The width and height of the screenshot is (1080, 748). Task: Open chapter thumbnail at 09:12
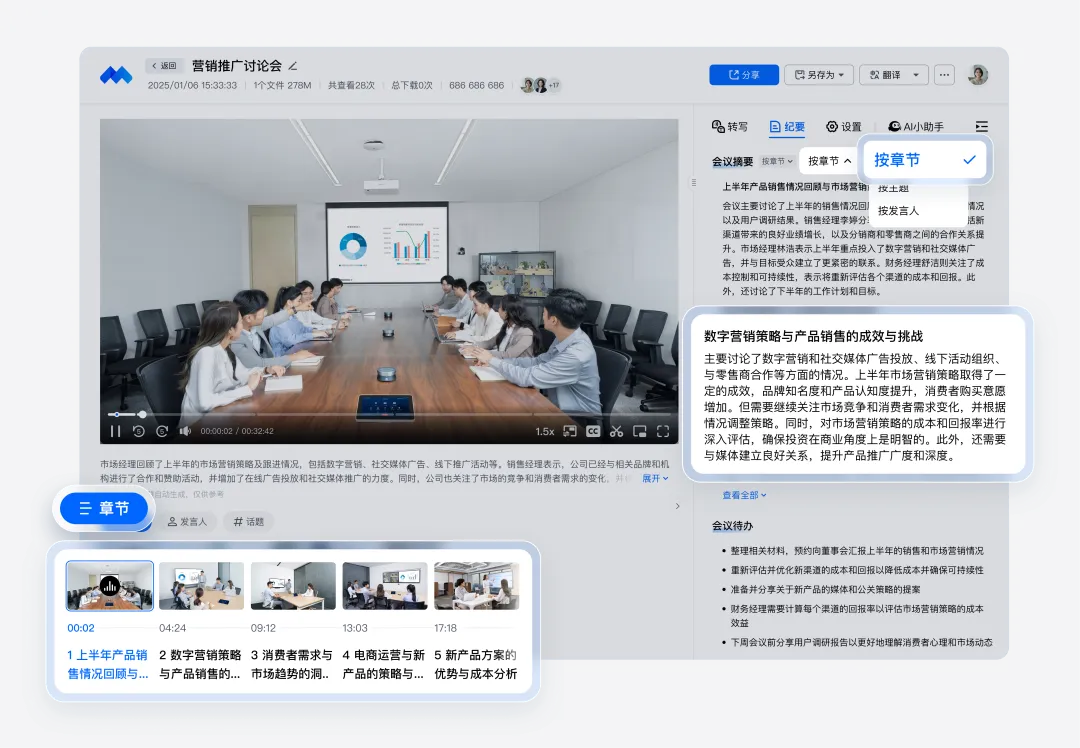click(293, 586)
